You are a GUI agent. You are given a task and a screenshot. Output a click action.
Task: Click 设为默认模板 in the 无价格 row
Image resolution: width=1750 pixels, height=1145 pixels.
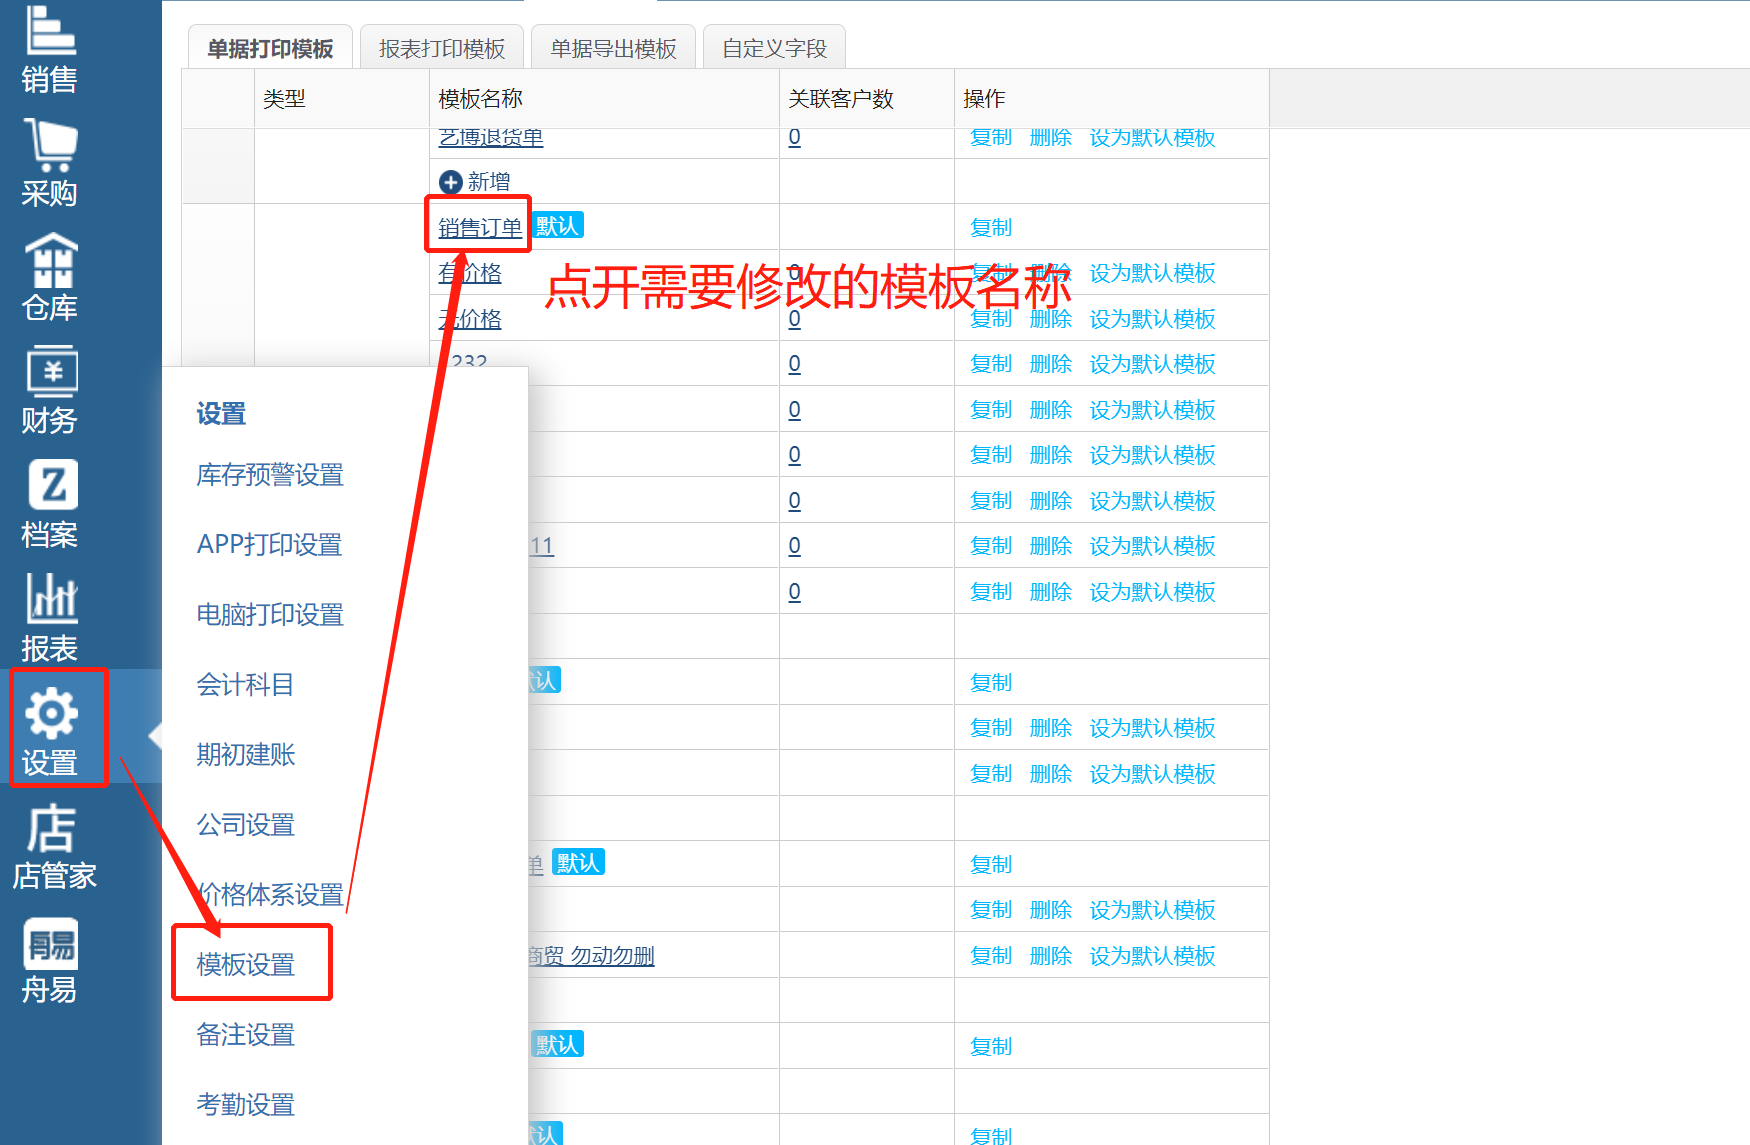(1153, 319)
